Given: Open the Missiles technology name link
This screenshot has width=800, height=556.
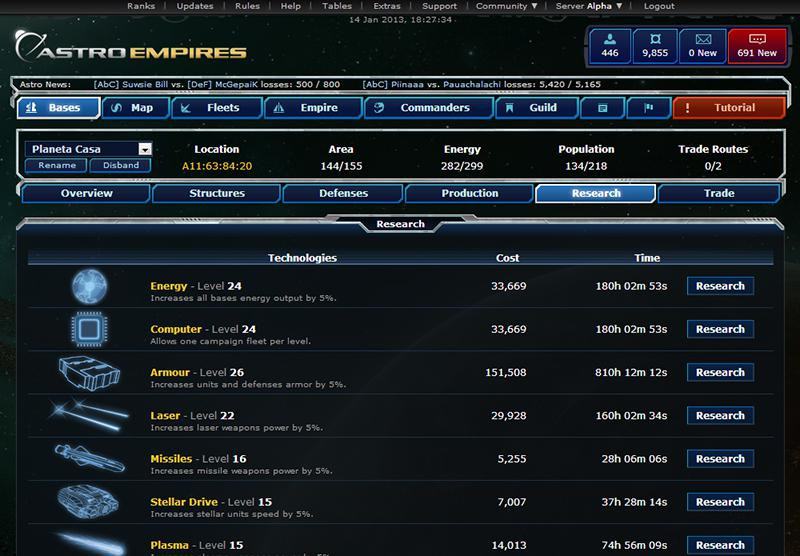Looking at the screenshot, I should [171, 459].
